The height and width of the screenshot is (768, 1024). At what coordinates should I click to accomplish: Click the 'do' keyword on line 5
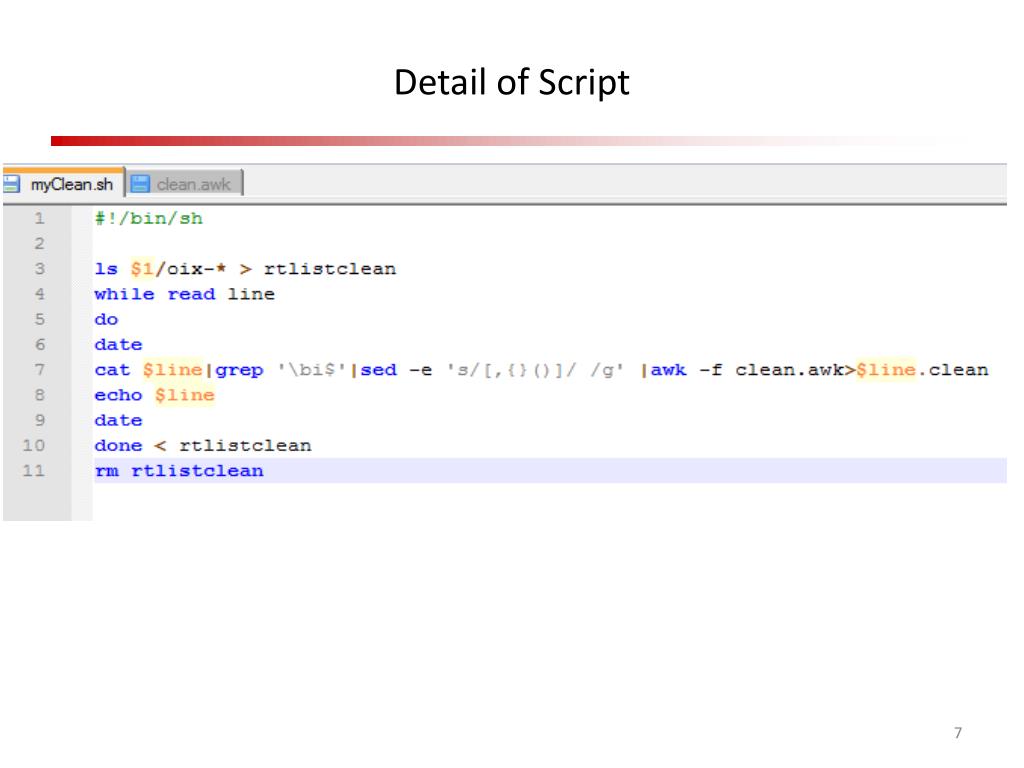pos(106,319)
